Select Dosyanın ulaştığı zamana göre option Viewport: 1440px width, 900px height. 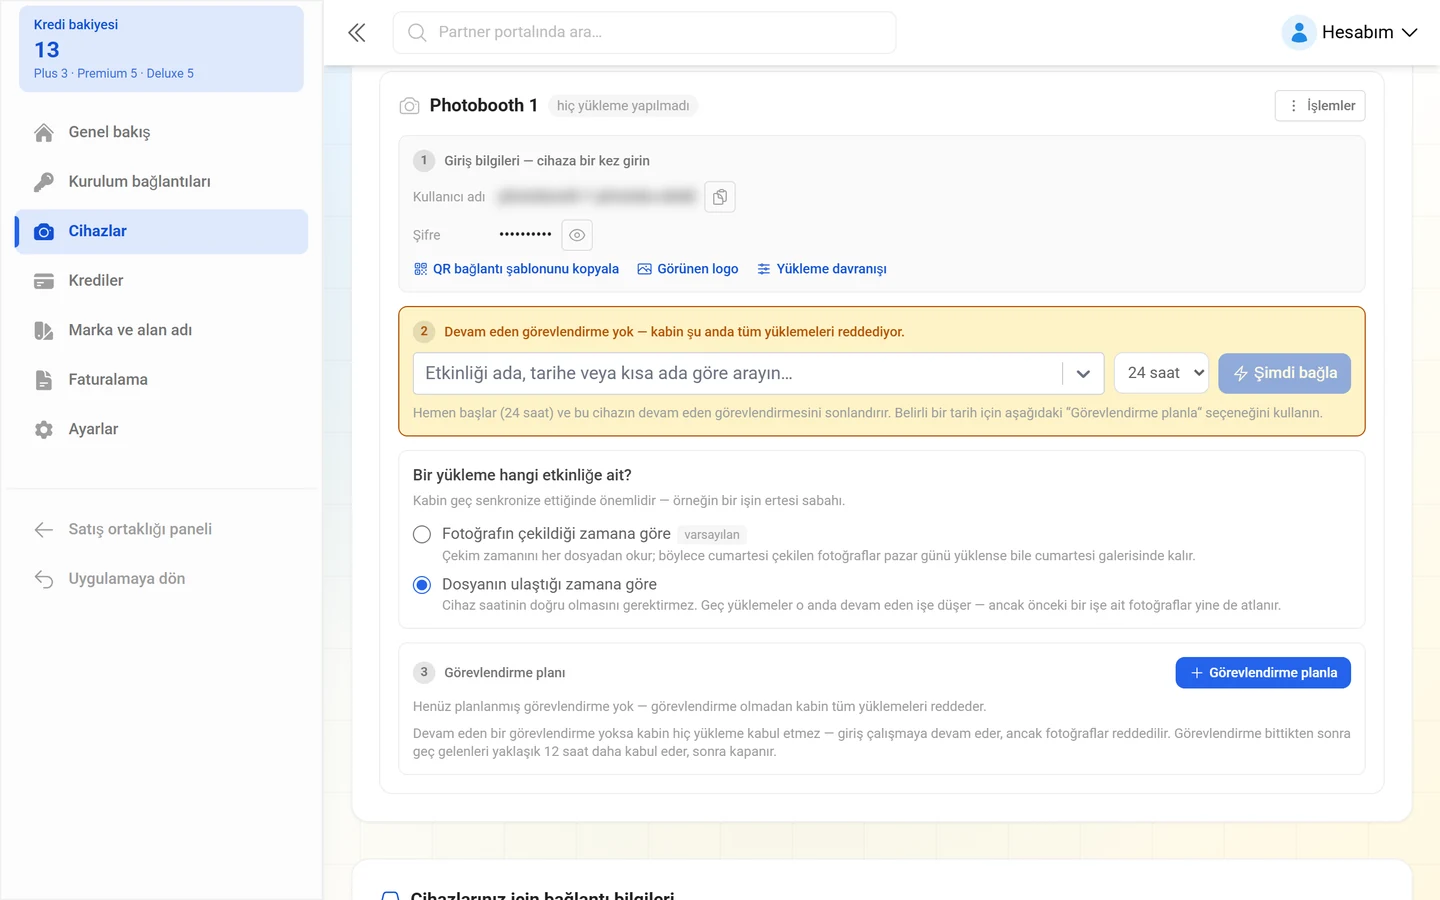click(422, 585)
